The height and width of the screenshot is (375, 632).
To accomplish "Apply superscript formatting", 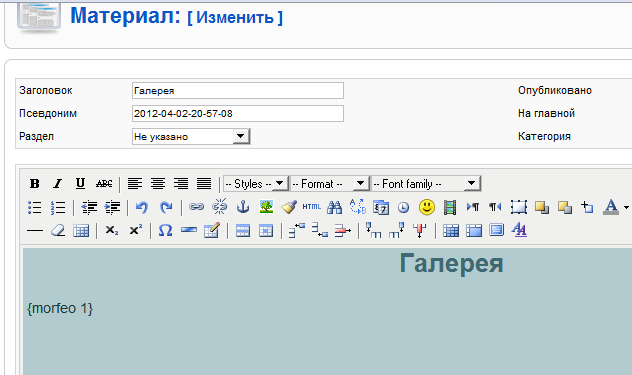I will (135, 230).
